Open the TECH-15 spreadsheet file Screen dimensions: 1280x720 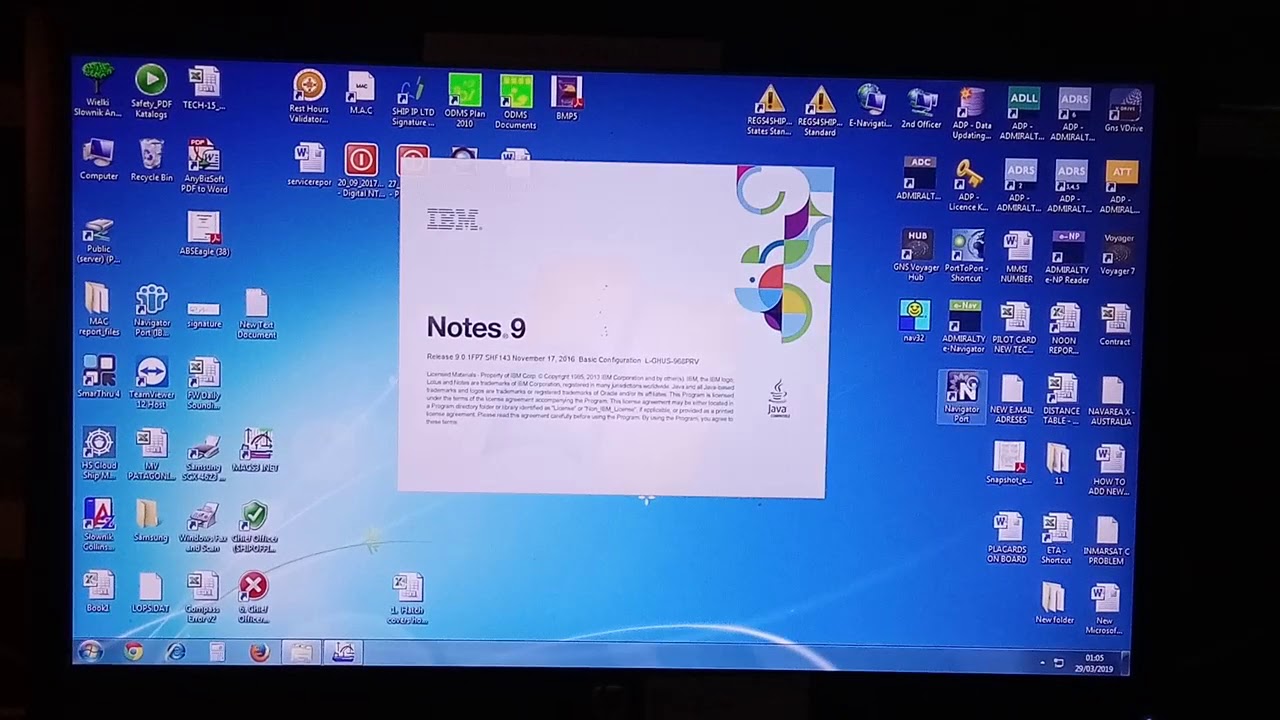point(204,89)
